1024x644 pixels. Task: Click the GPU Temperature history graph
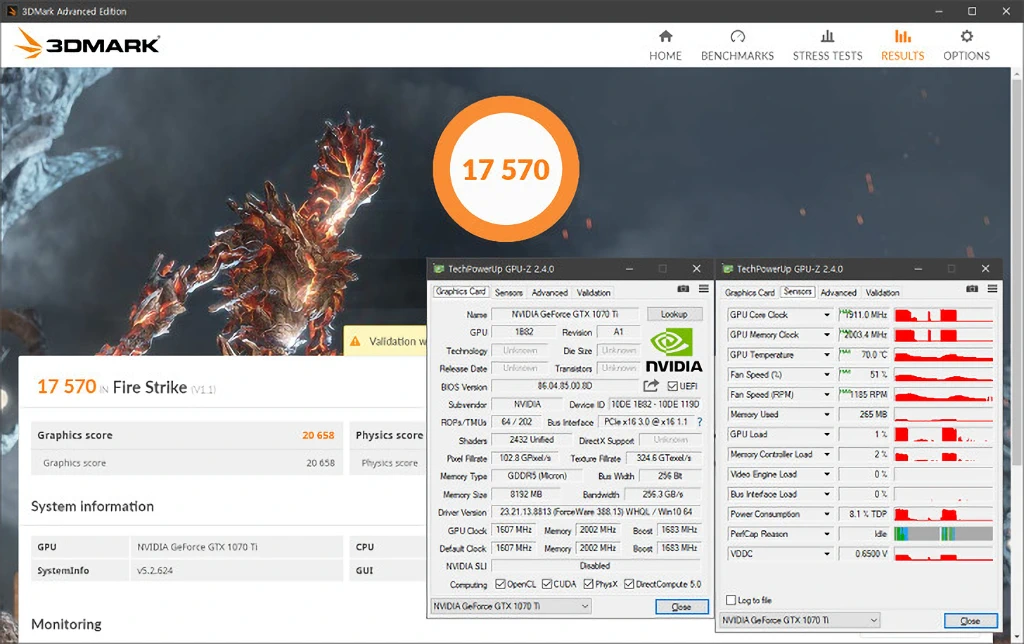point(944,355)
